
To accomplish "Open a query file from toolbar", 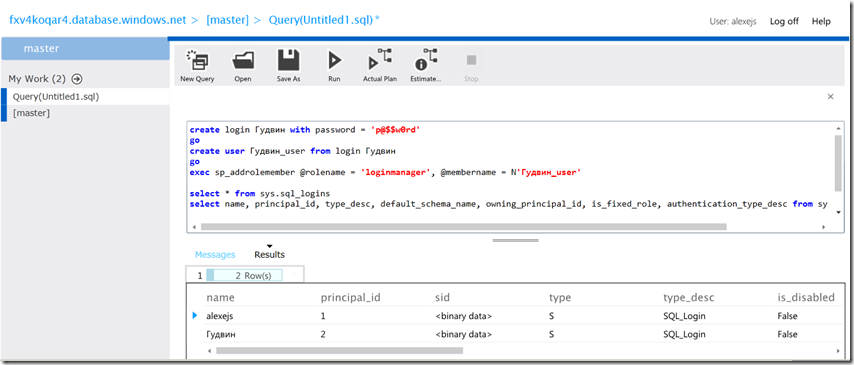I will click(x=243, y=66).
